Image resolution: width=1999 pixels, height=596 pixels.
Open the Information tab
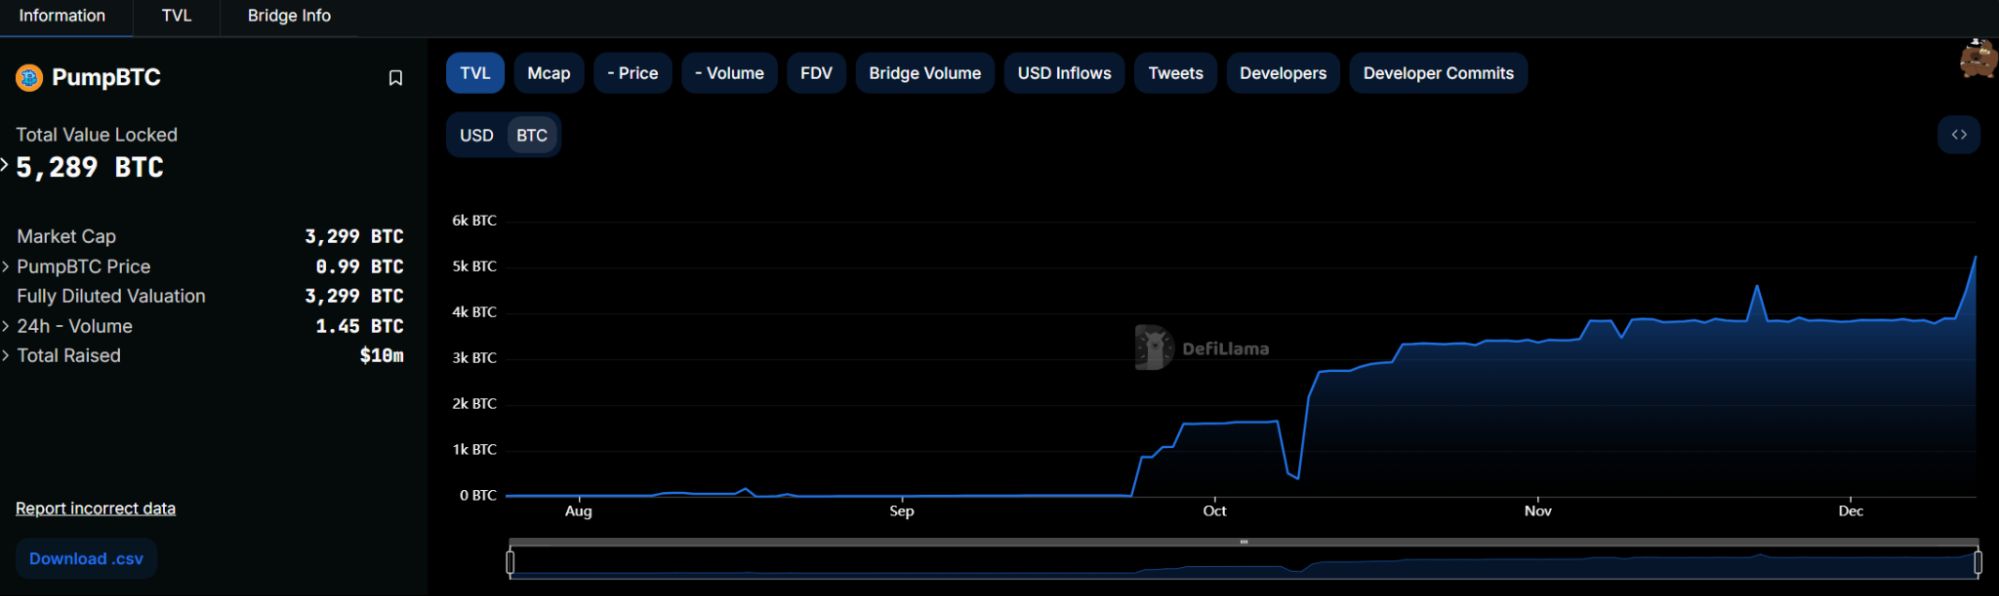pyautogui.click(x=62, y=16)
